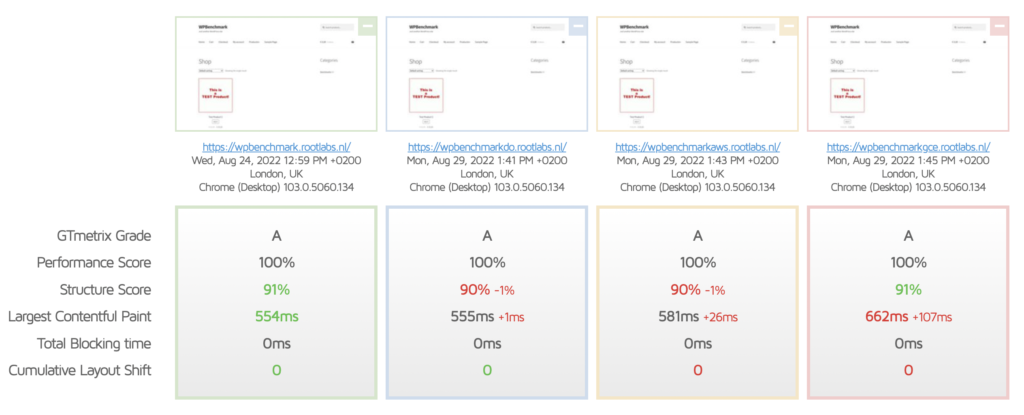Click the Largest Contentful Paint row label
The height and width of the screenshot is (415, 1024).
80,317
